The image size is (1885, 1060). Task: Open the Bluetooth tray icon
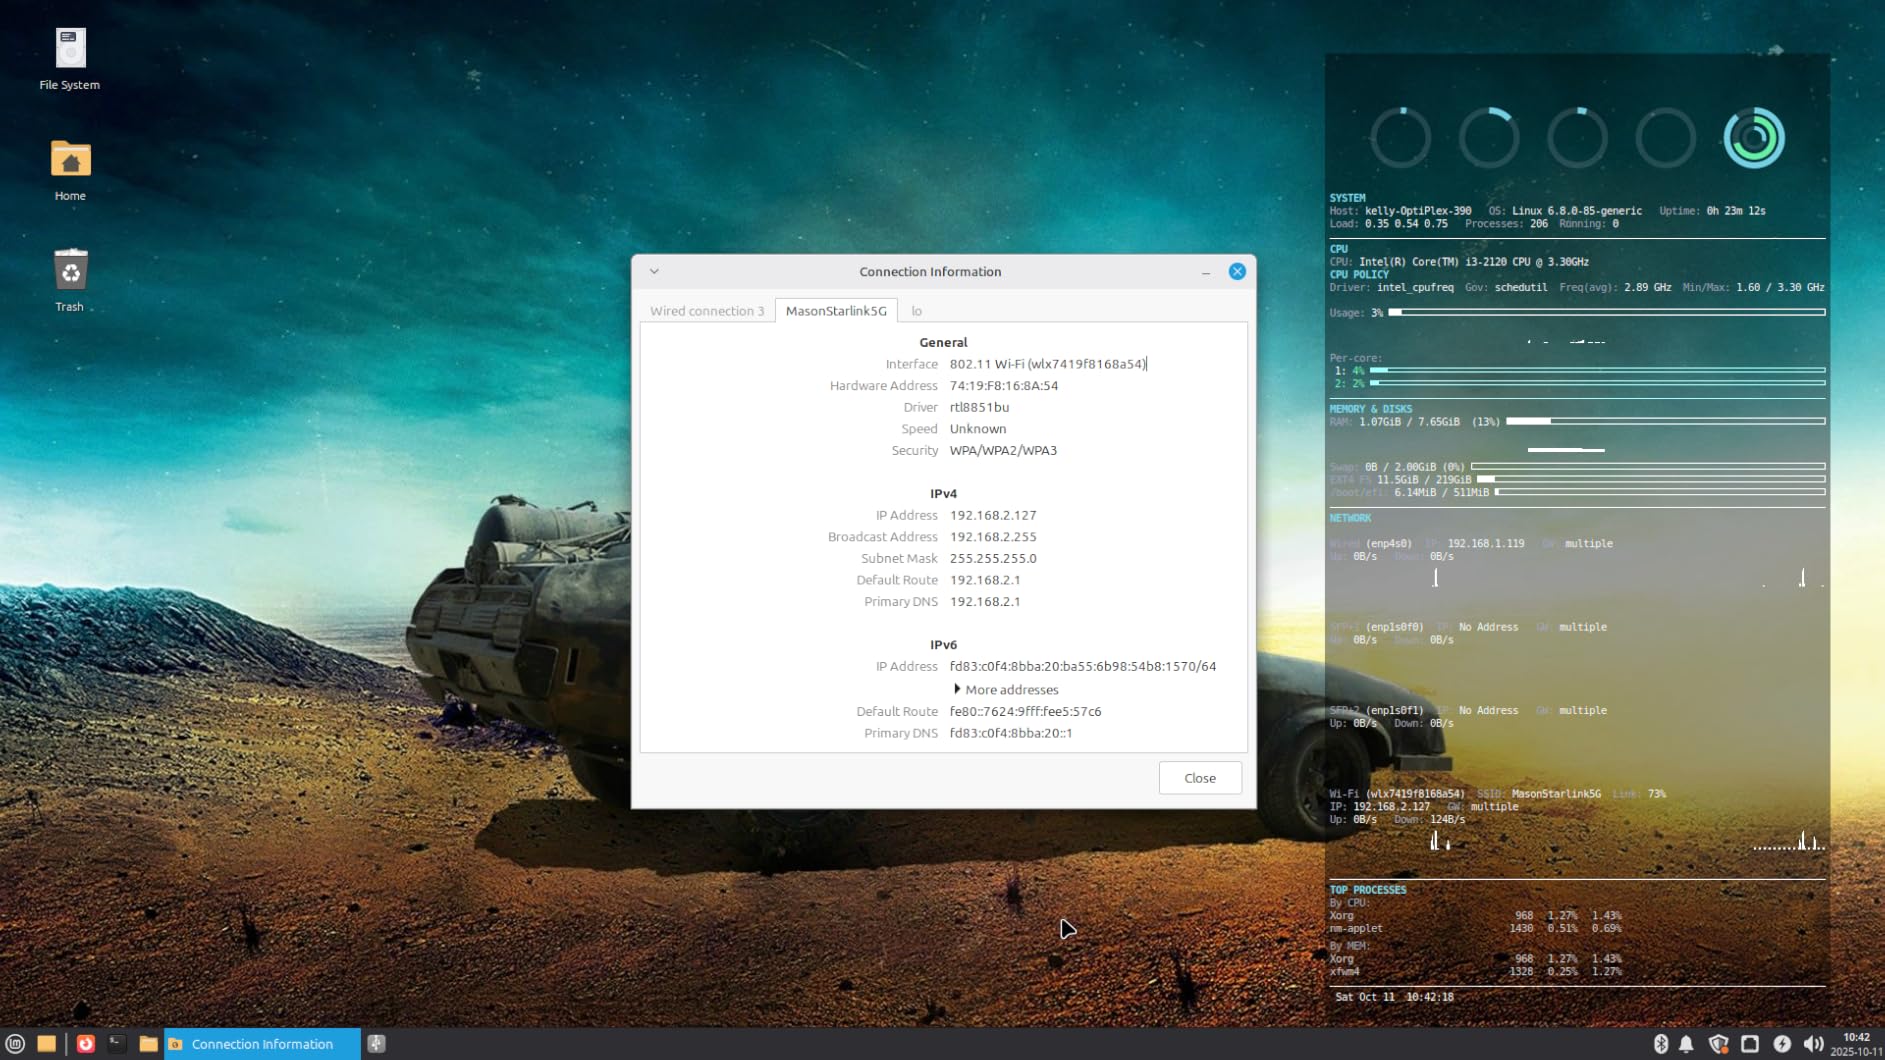[1660, 1044]
